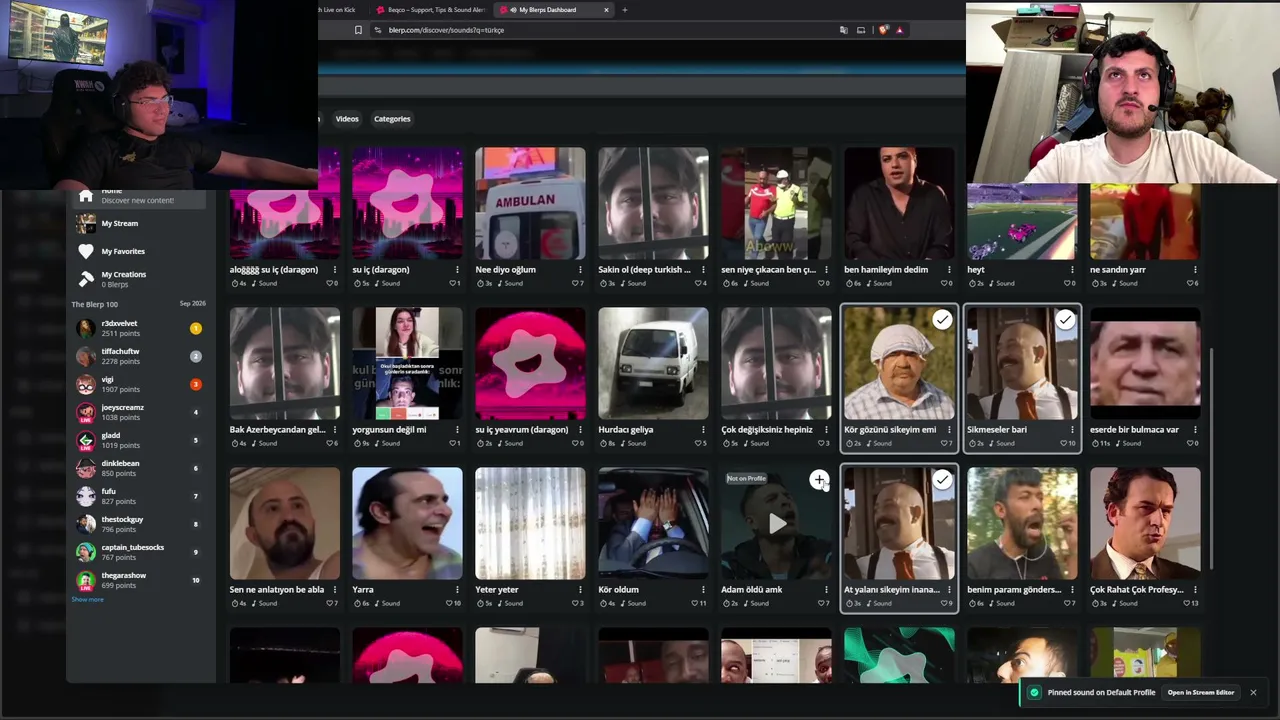Open the three-dot menu for 'heyt'
The width and height of the screenshot is (1280, 720).
coord(1072,269)
